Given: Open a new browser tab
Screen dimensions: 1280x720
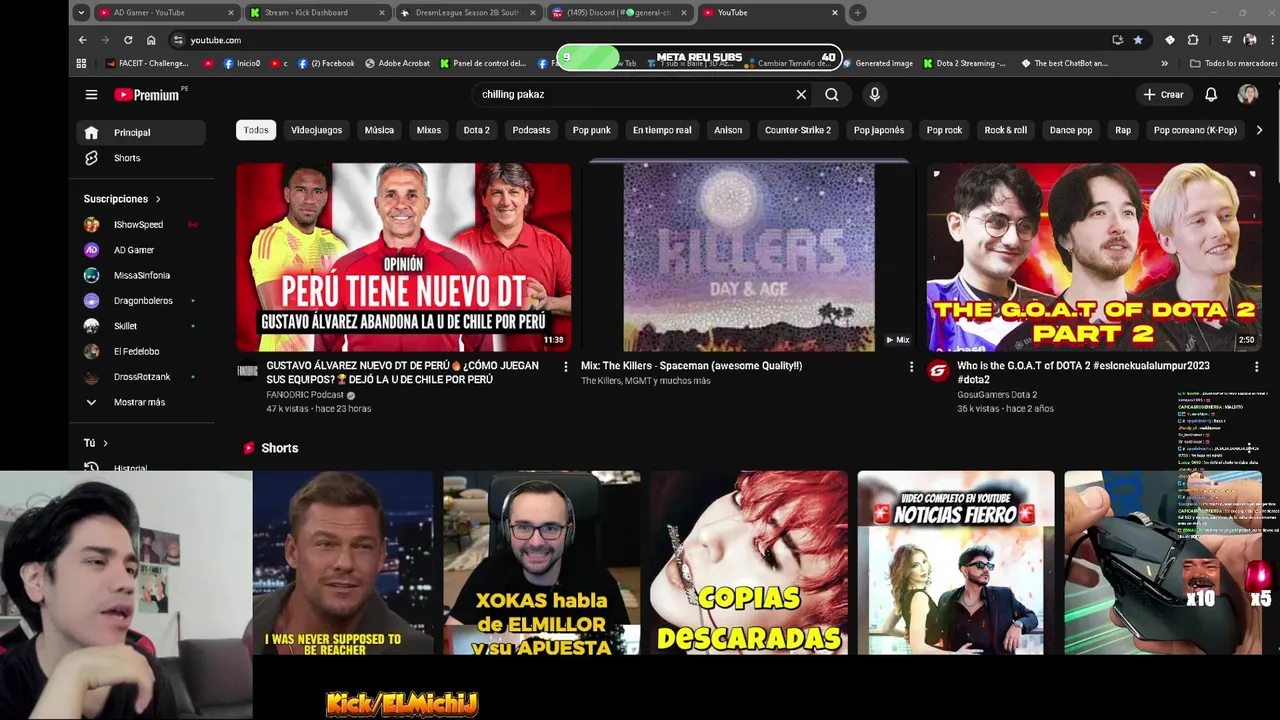Looking at the screenshot, I should [858, 13].
